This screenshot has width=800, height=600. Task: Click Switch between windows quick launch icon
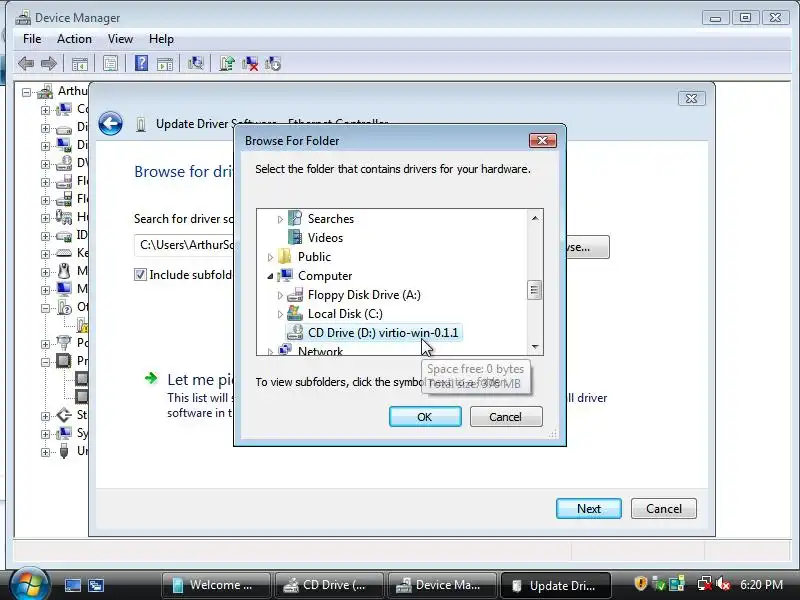tap(96, 585)
